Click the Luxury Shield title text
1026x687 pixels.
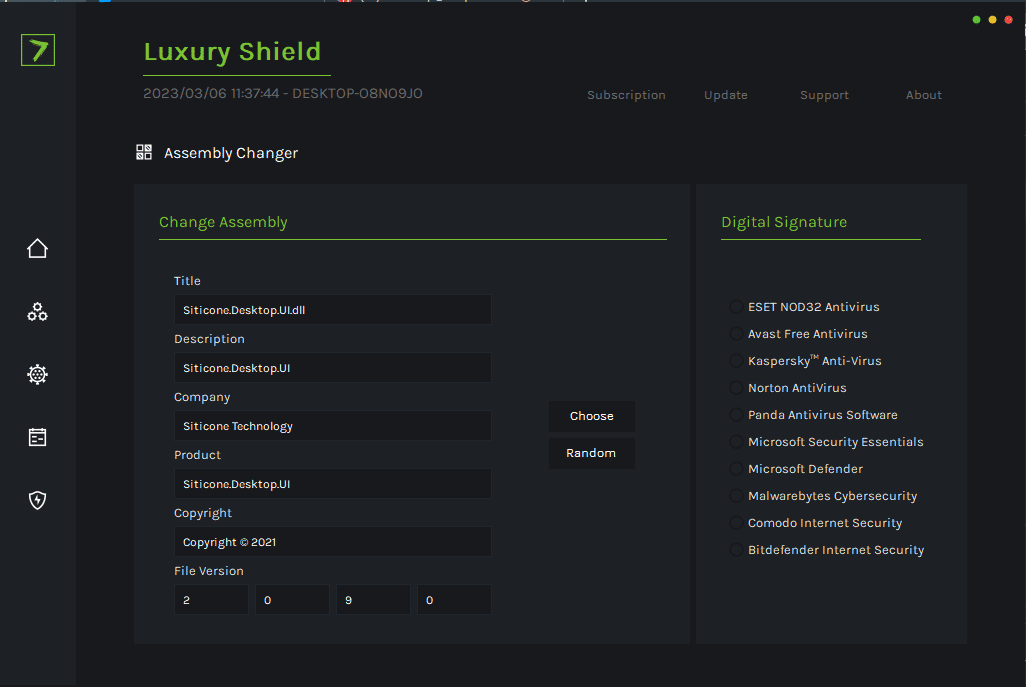(232, 52)
